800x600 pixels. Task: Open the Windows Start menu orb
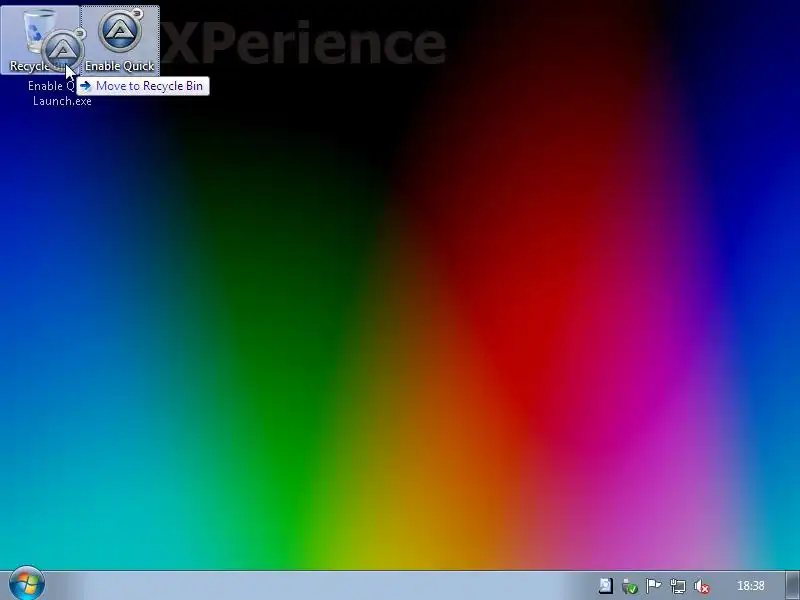coord(27,584)
